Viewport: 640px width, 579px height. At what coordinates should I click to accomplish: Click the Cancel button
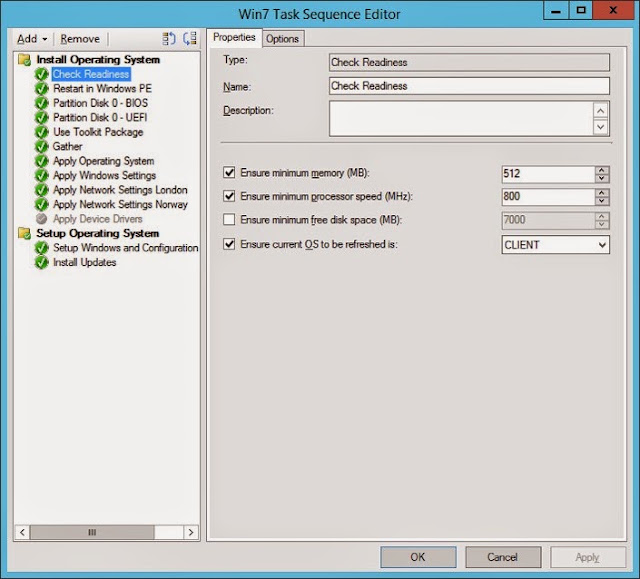click(x=503, y=557)
